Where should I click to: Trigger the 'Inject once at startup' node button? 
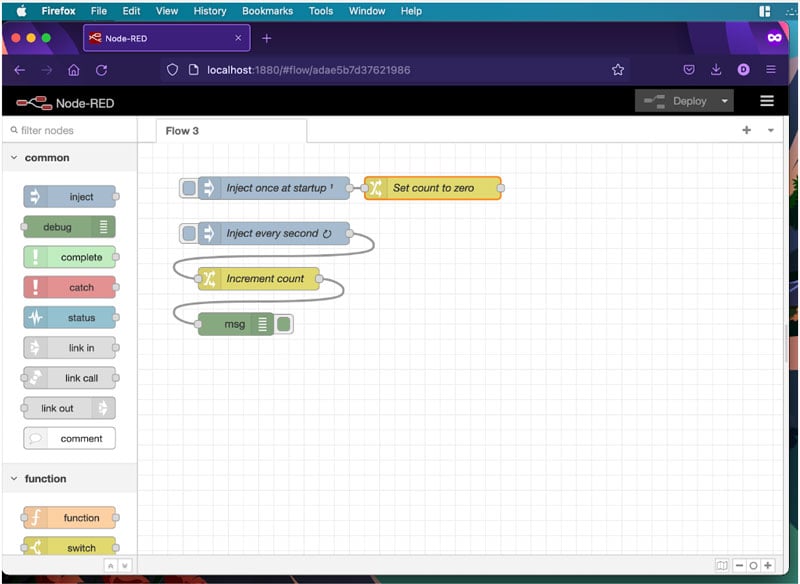pos(188,188)
